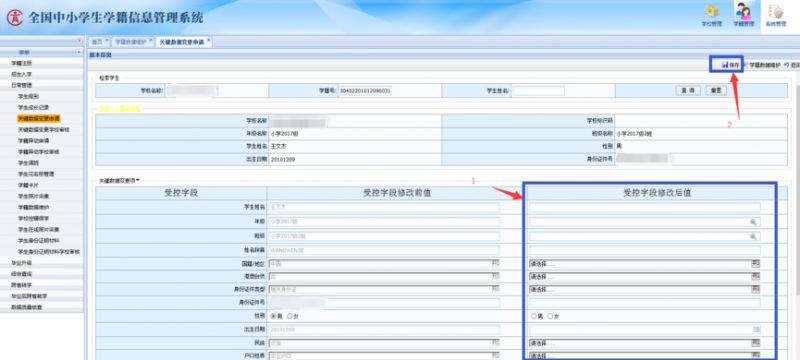Switch to the 学籍数据维护 tab
Image resolution: width=800 pixels, height=360 pixels.
point(130,42)
